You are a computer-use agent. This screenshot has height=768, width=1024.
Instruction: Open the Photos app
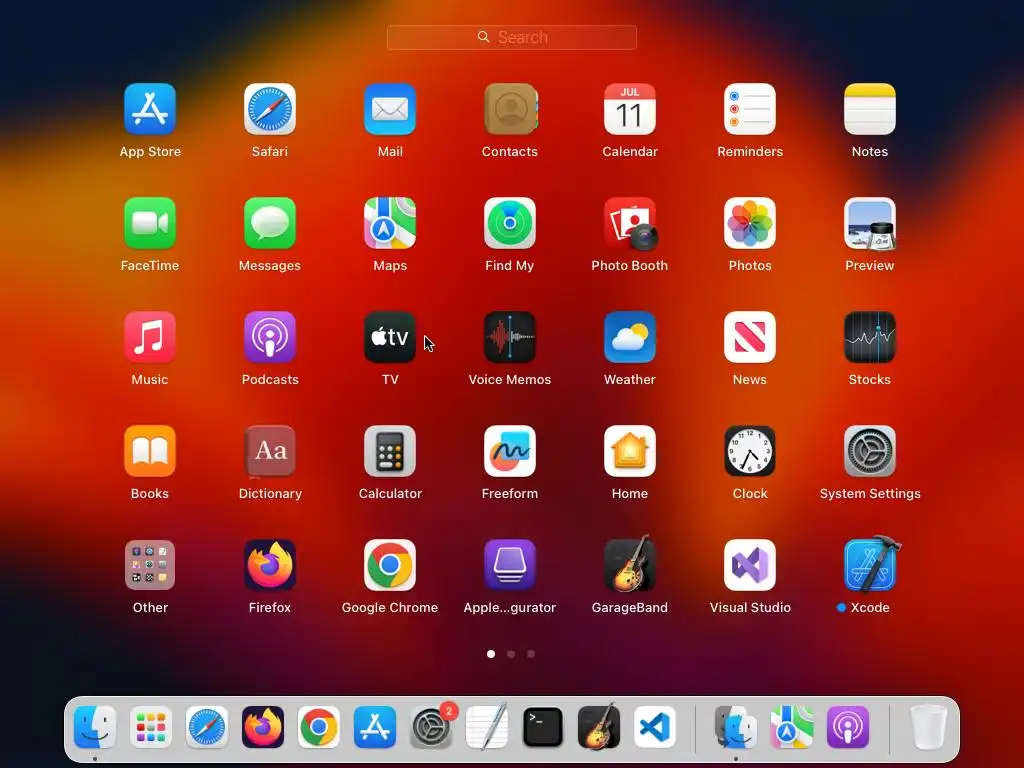(x=750, y=223)
